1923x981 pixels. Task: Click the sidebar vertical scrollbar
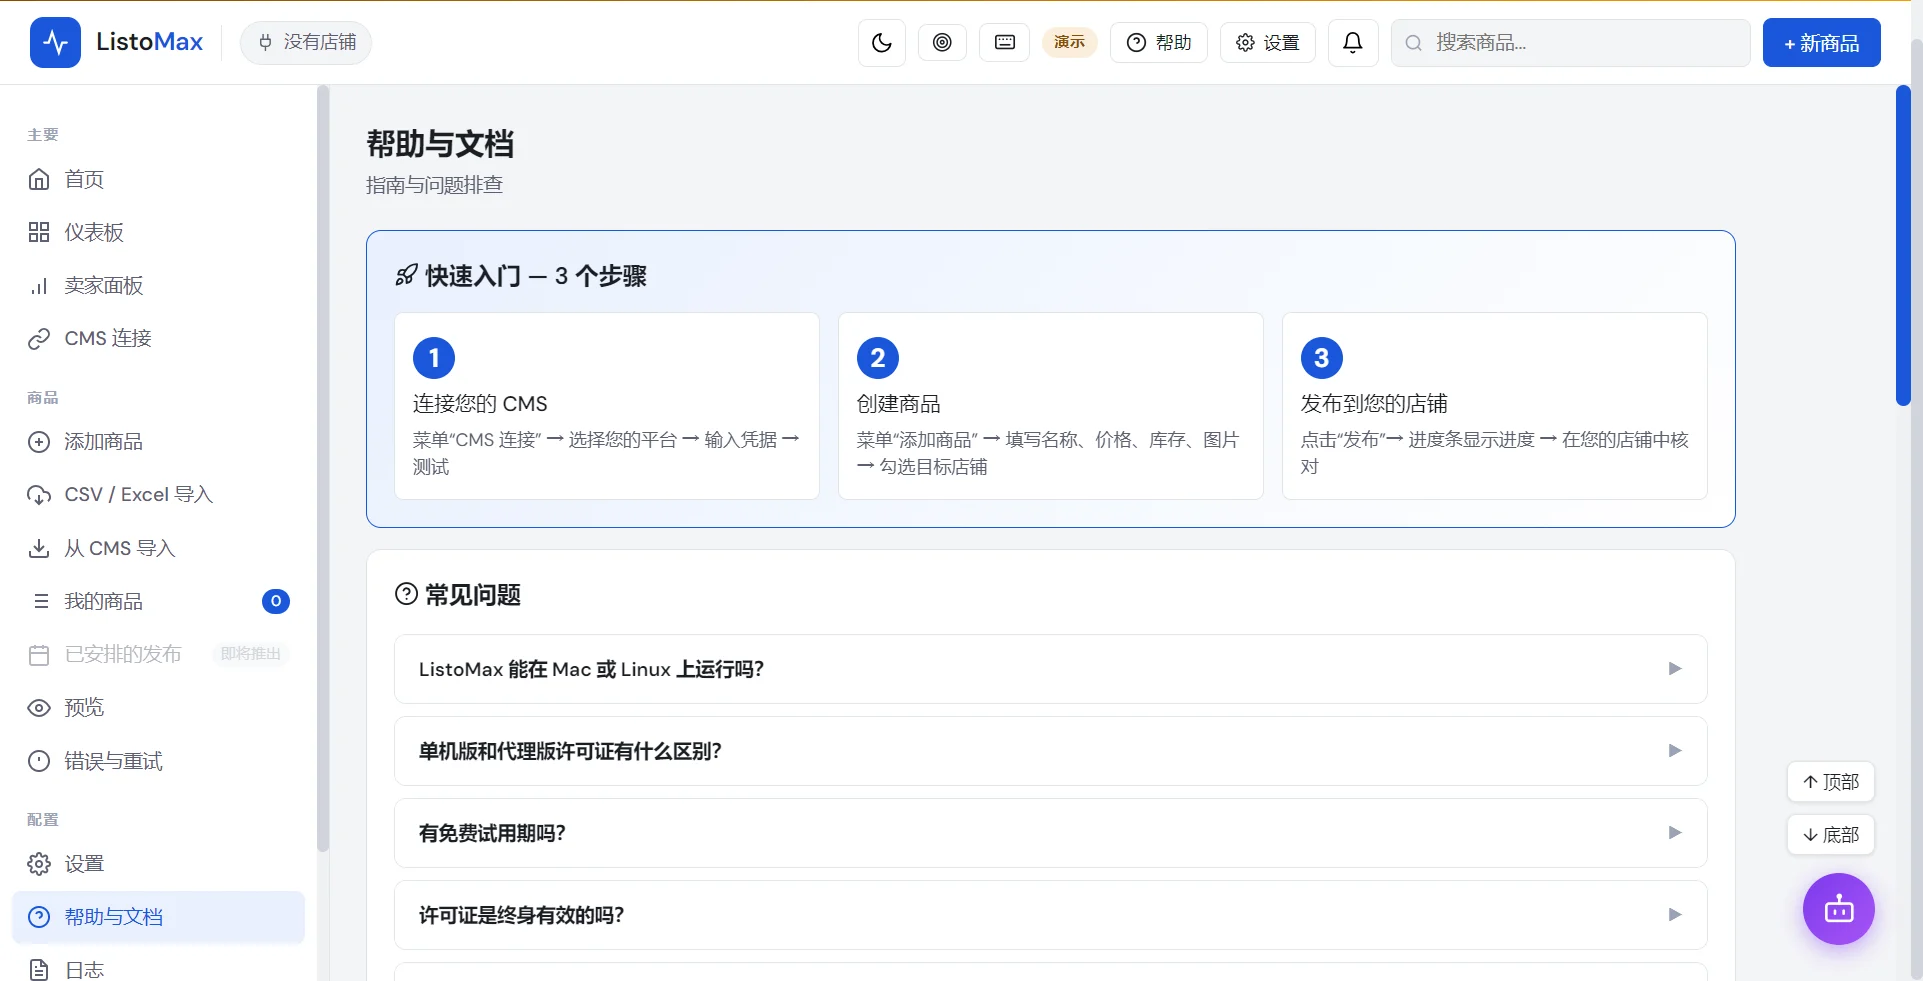coord(323,468)
